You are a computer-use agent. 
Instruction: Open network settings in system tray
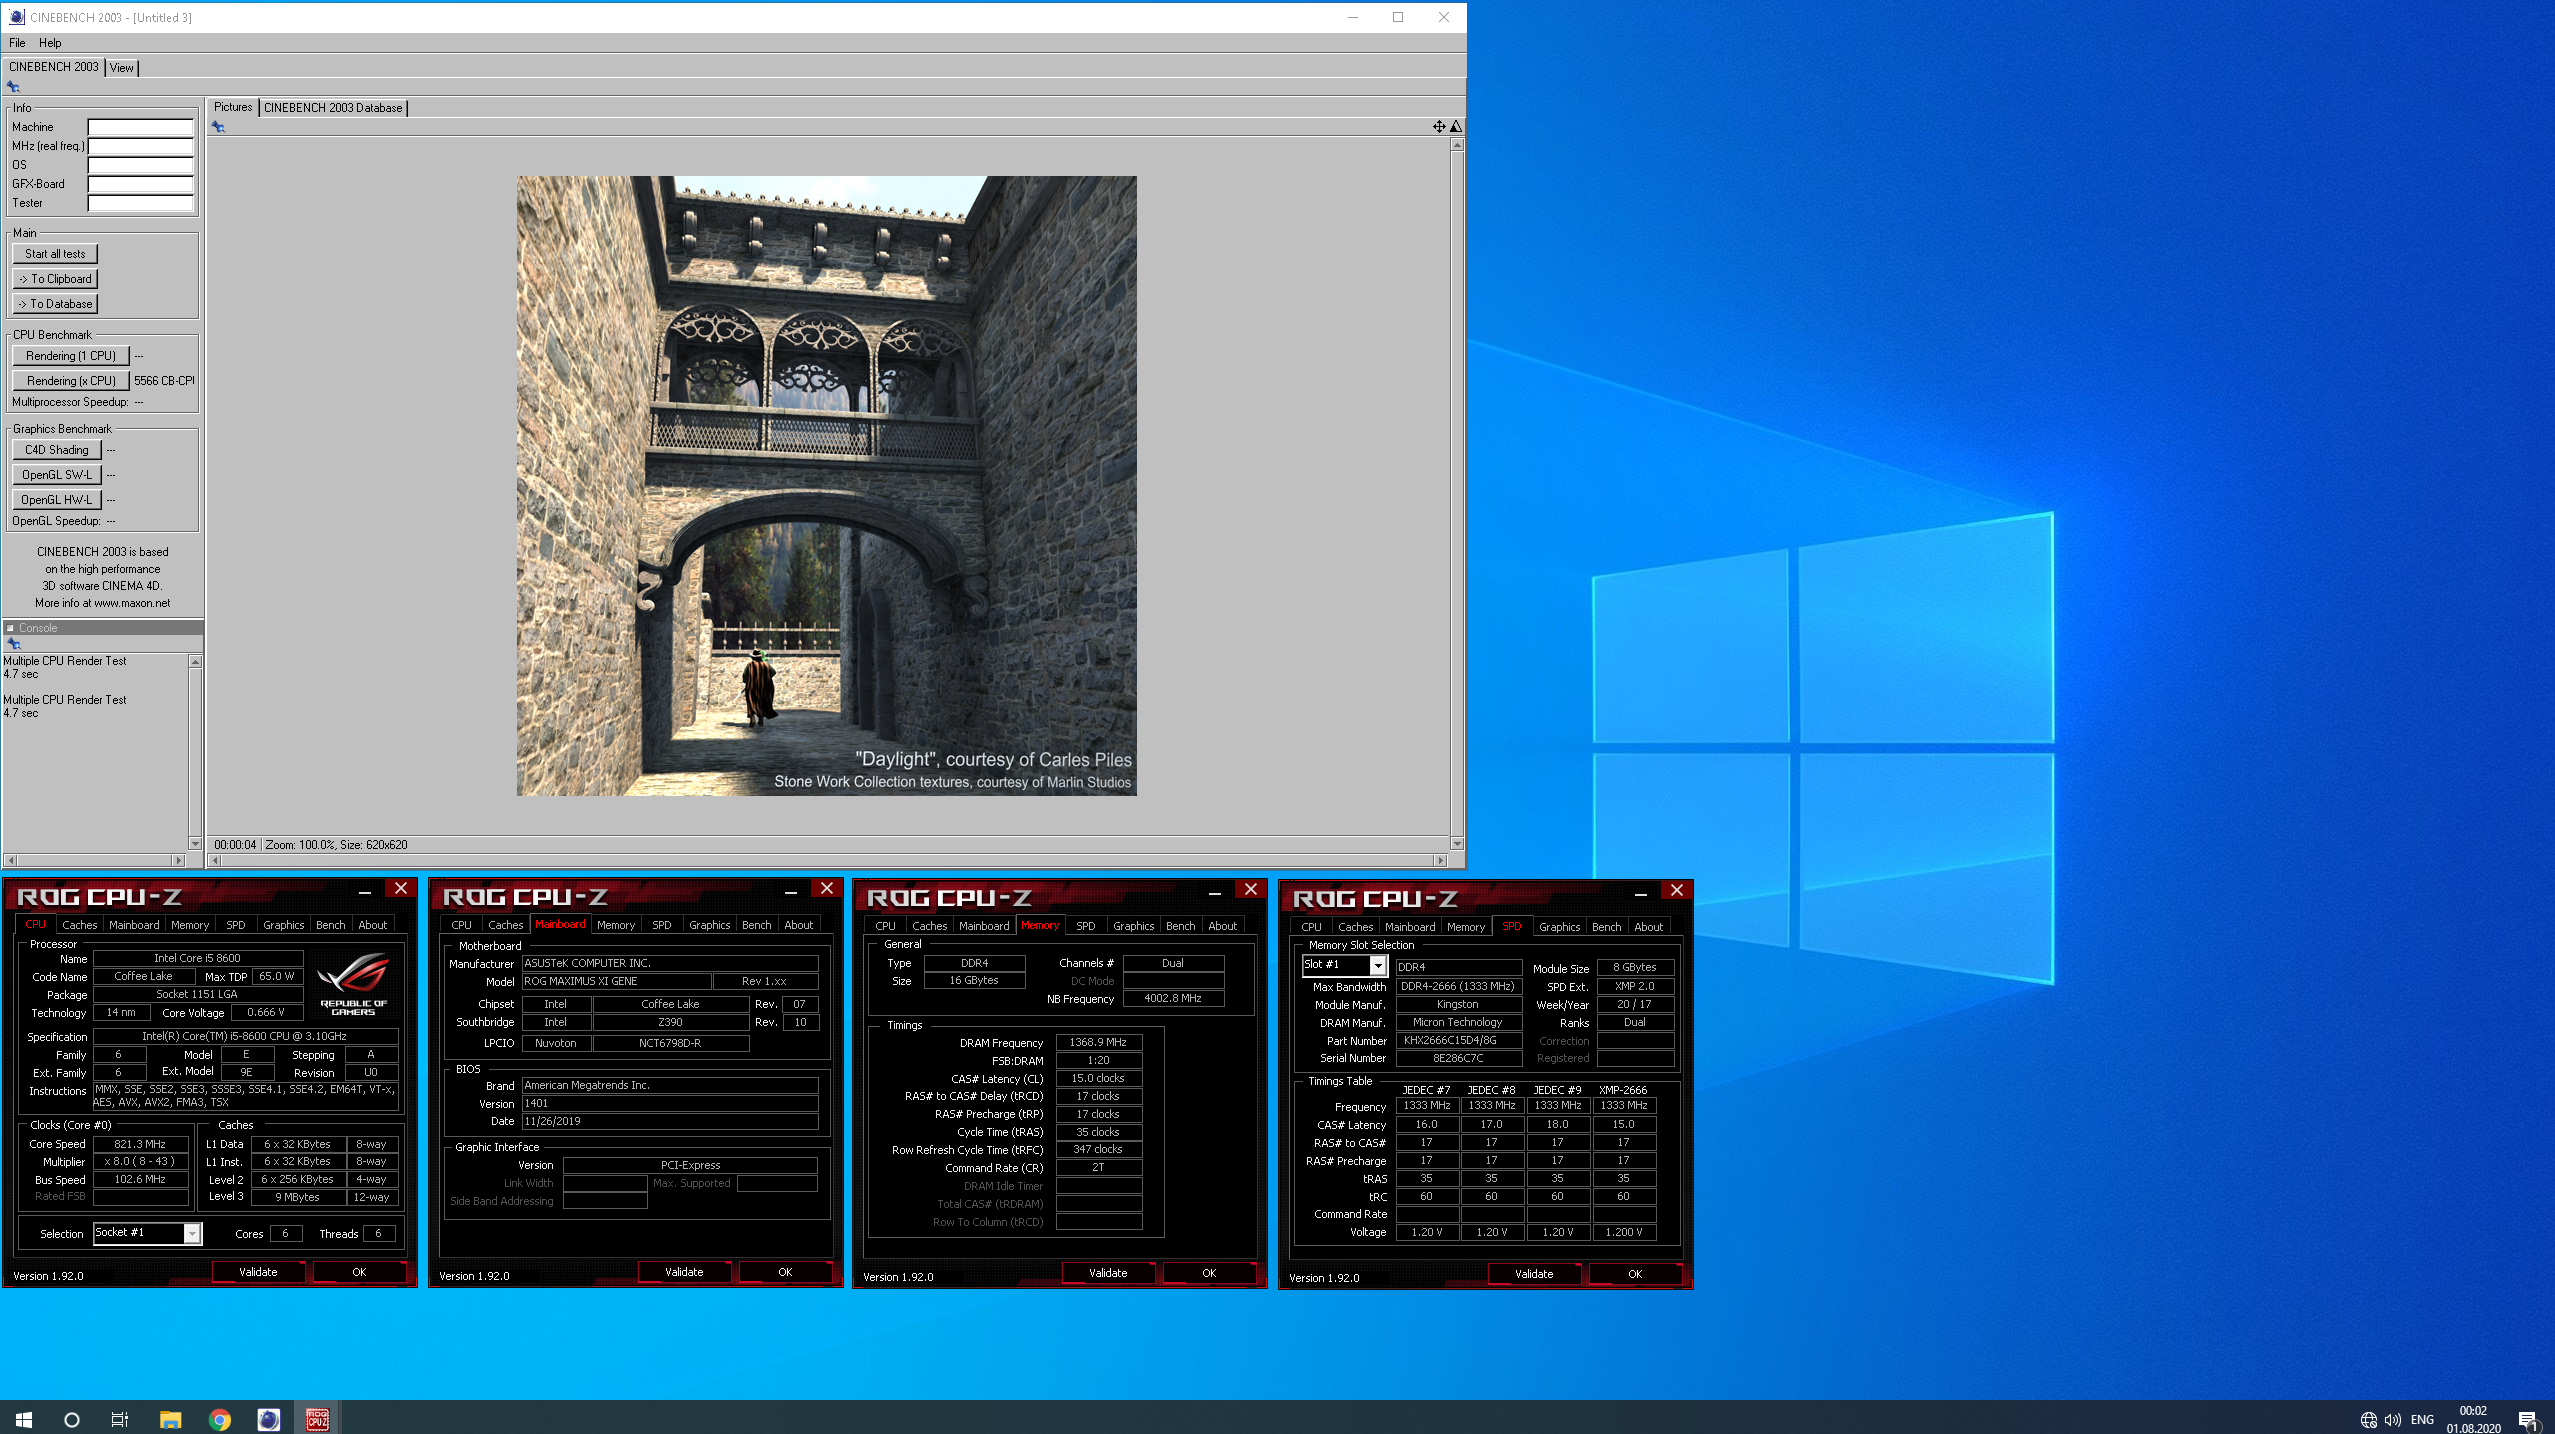pos(2368,1420)
